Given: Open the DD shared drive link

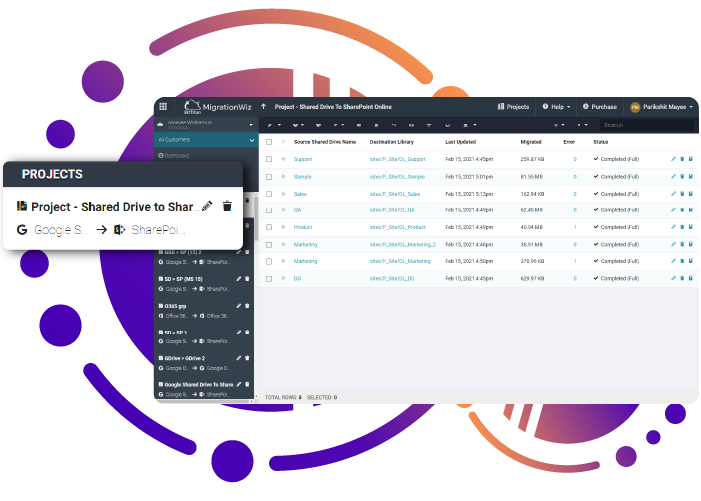Looking at the screenshot, I should 297,278.
